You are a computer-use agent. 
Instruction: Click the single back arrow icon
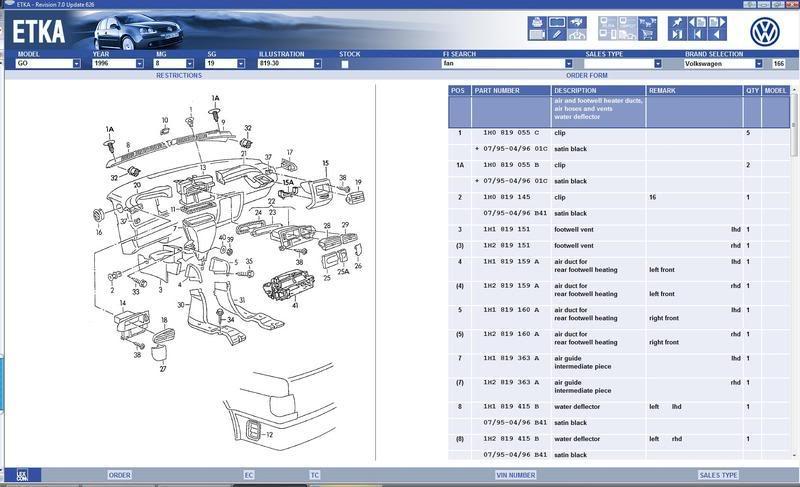tap(717, 35)
